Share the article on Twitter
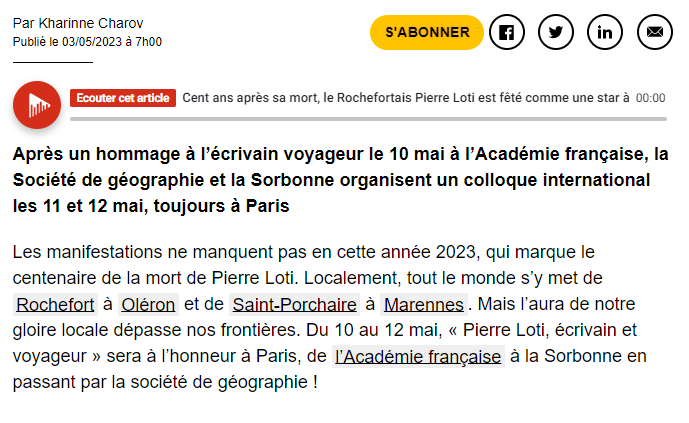Screen dimensions: 689x423 point(556,32)
